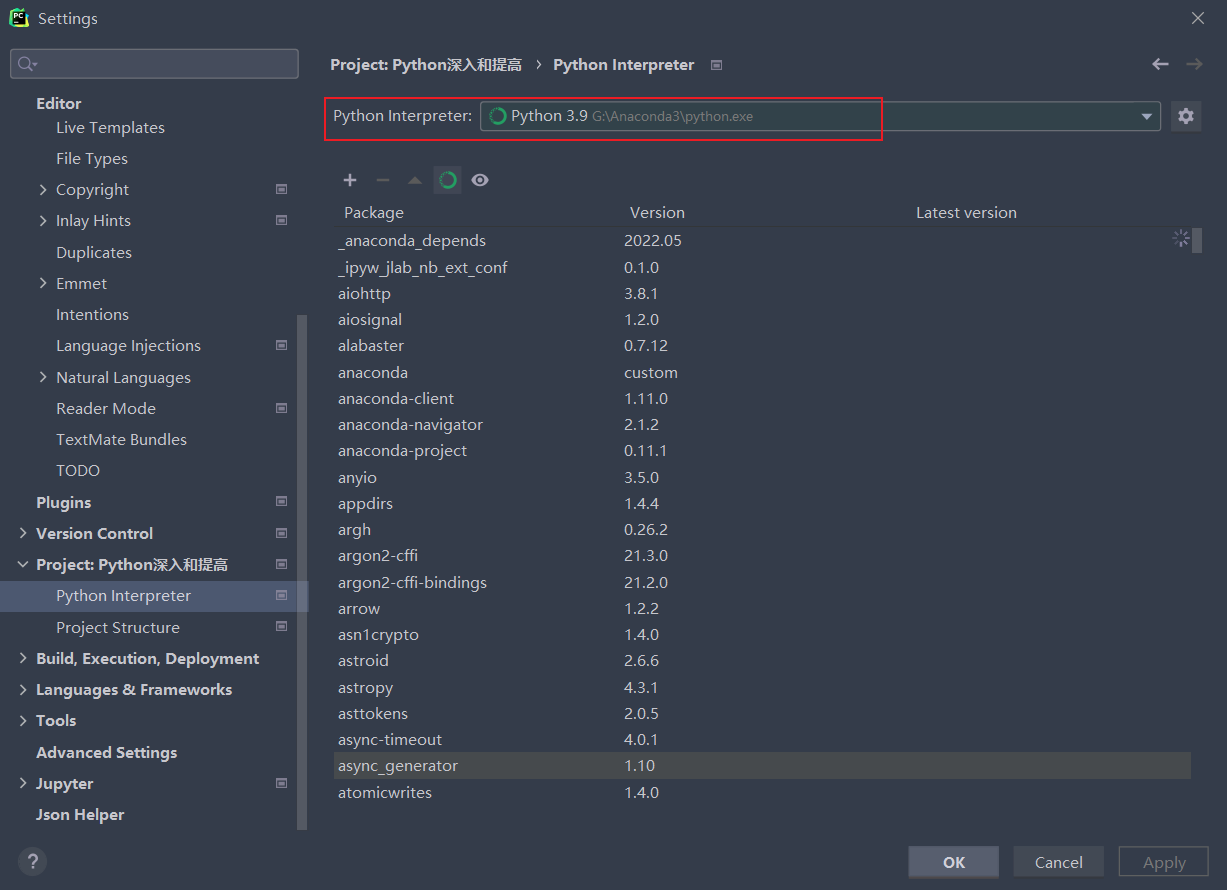Close the Settings dialog
The height and width of the screenshot is (890, 1227).
[x=1197, y=18]
